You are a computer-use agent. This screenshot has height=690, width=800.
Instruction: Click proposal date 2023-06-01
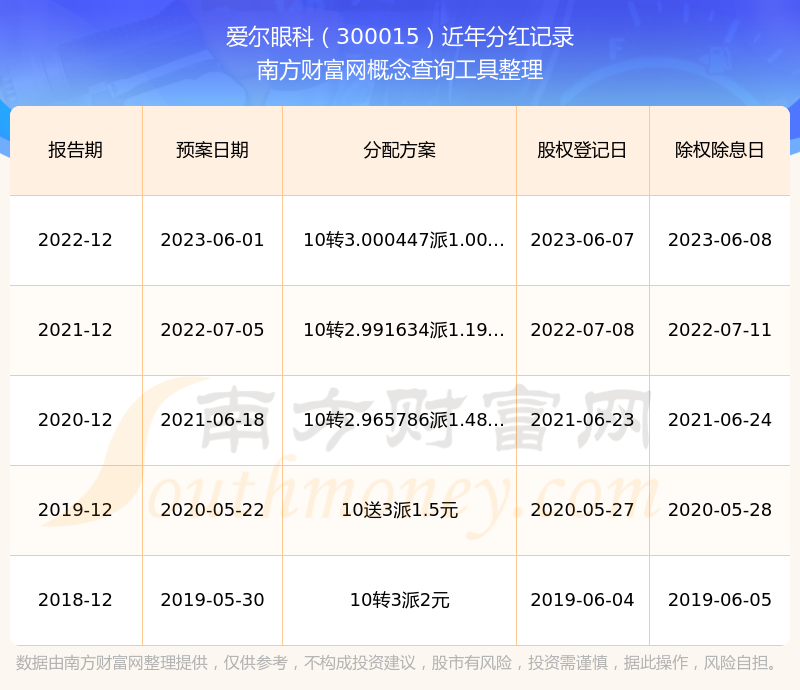pyautogui.click(x=212, y=240)
